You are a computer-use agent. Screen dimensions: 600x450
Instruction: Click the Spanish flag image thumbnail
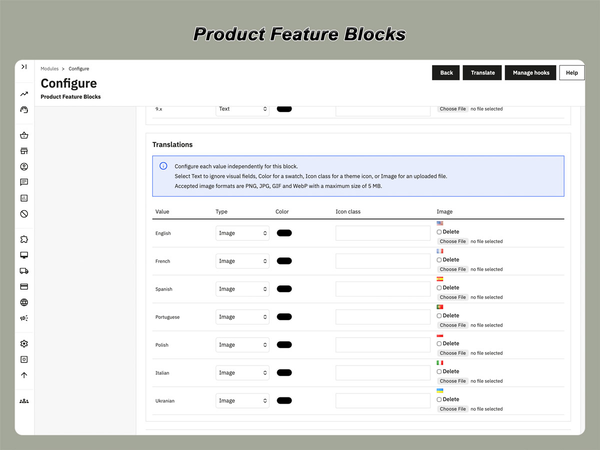(x=440, y=279)
